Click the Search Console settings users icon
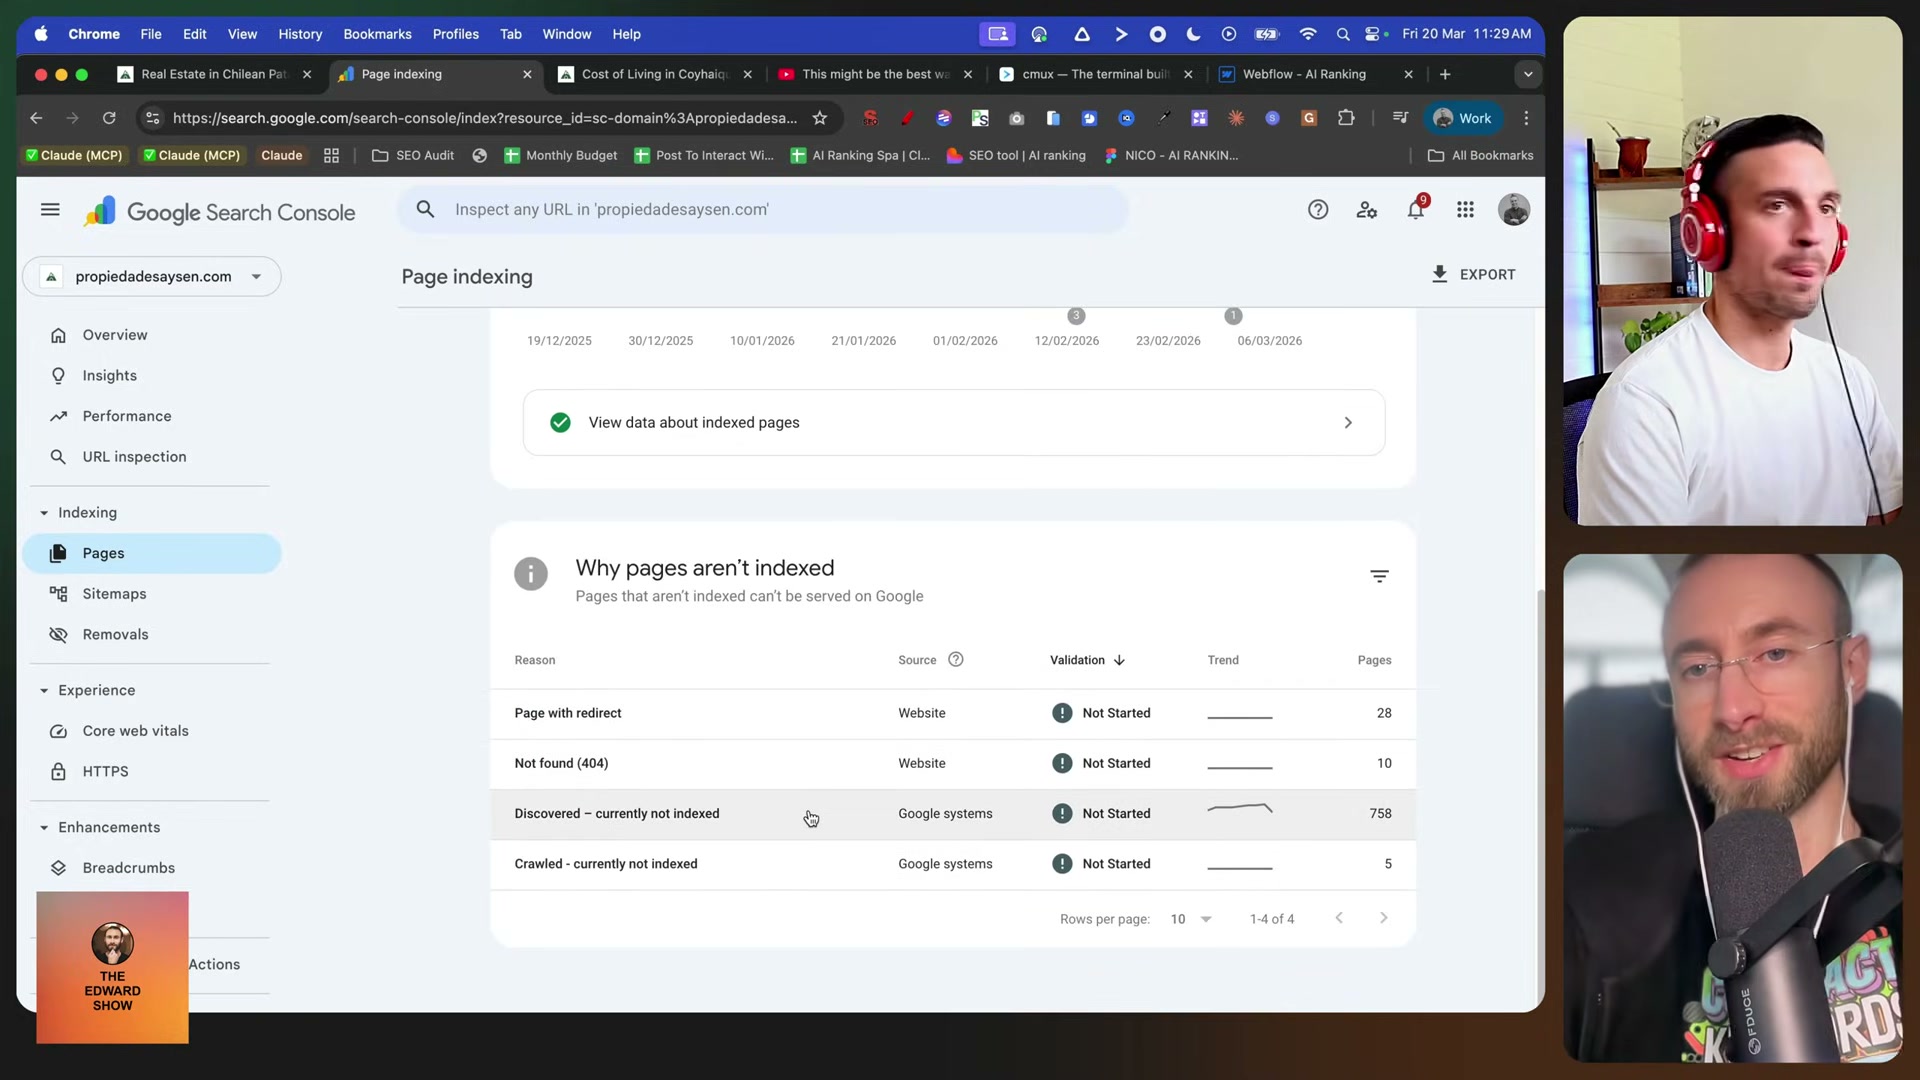Image resolution: width=1920 pixels, height=1080 pixels. pyautogui.click(x=1366, y=210)
